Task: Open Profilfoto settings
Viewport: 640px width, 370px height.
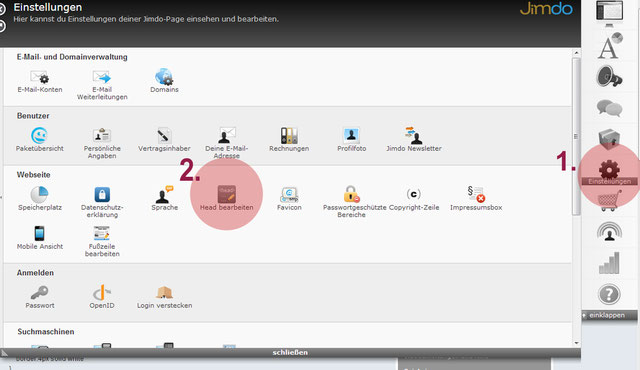Action: click(351, 140)
